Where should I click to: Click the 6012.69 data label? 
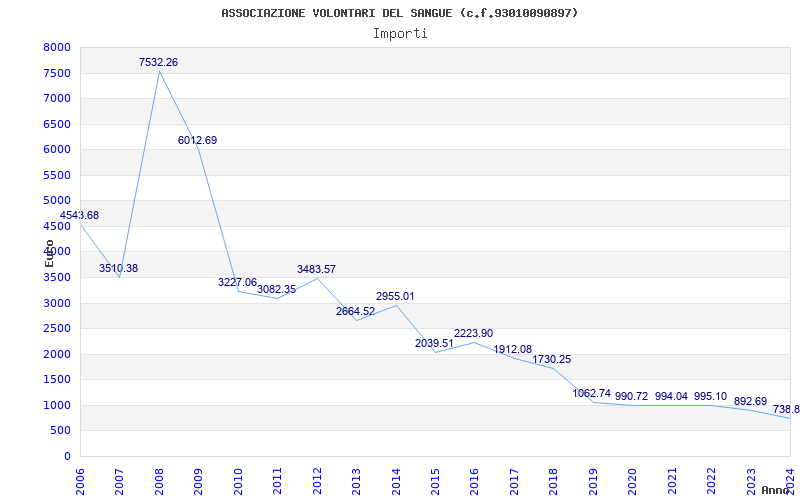(x=197, y=140)
